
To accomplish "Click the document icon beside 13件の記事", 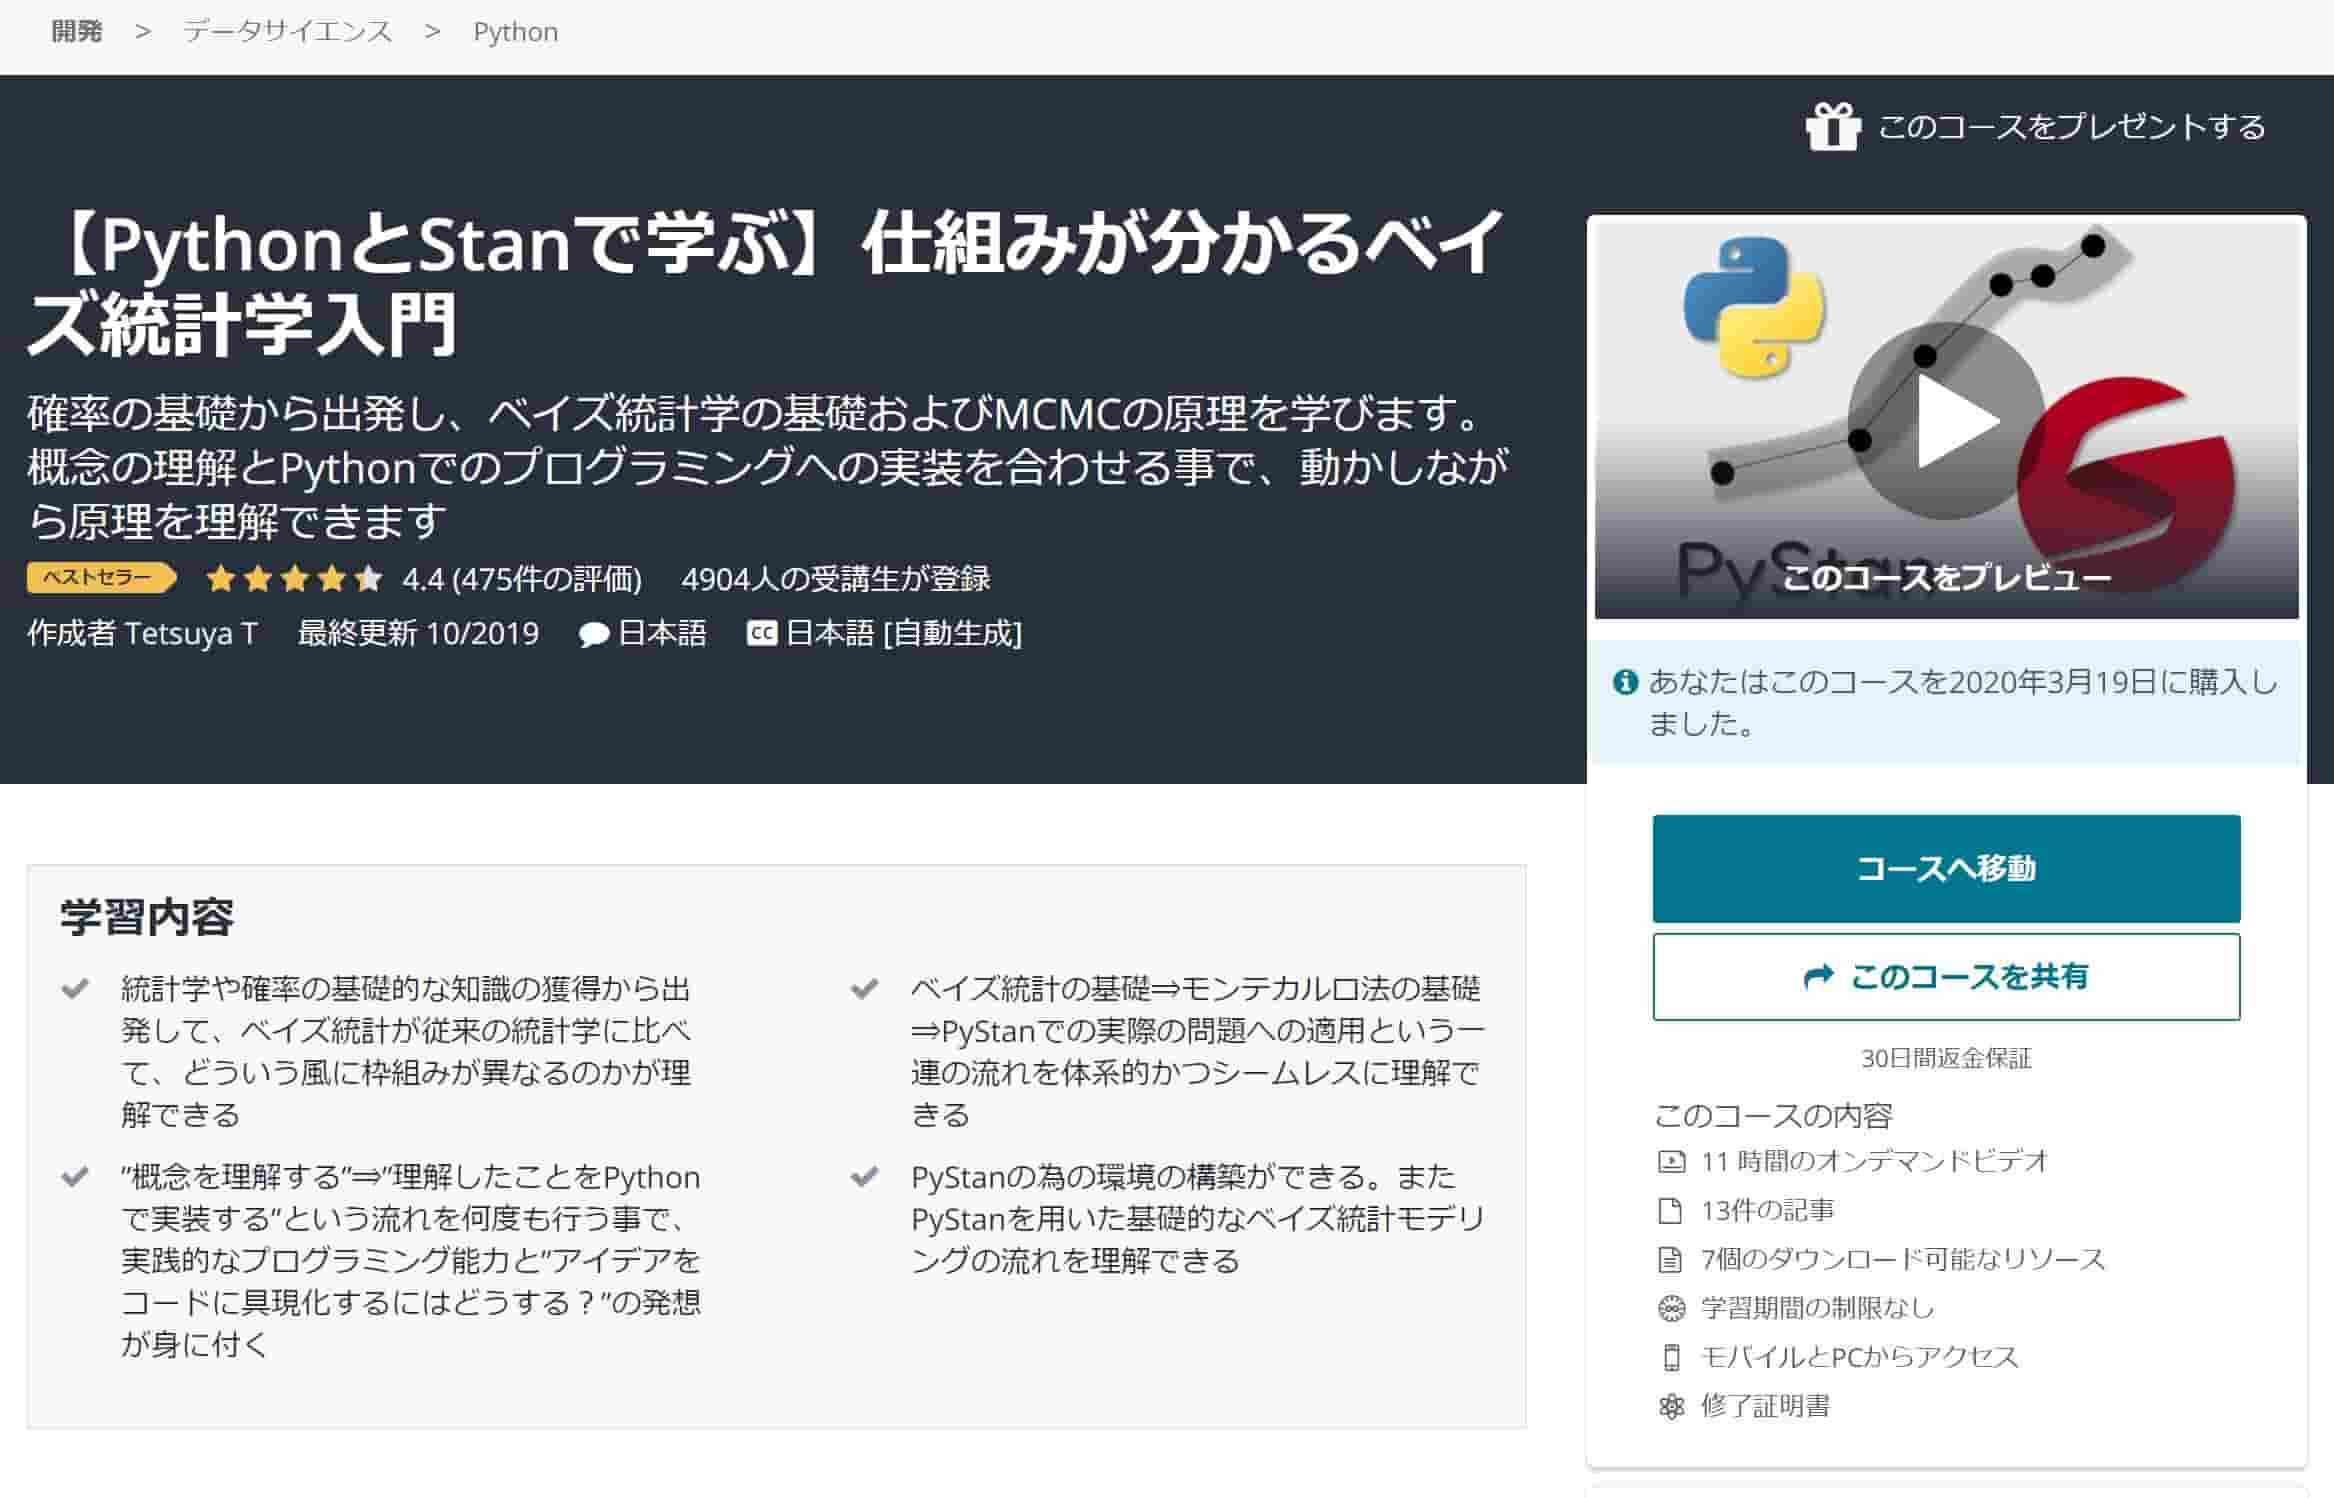I will [1670, 1210].
